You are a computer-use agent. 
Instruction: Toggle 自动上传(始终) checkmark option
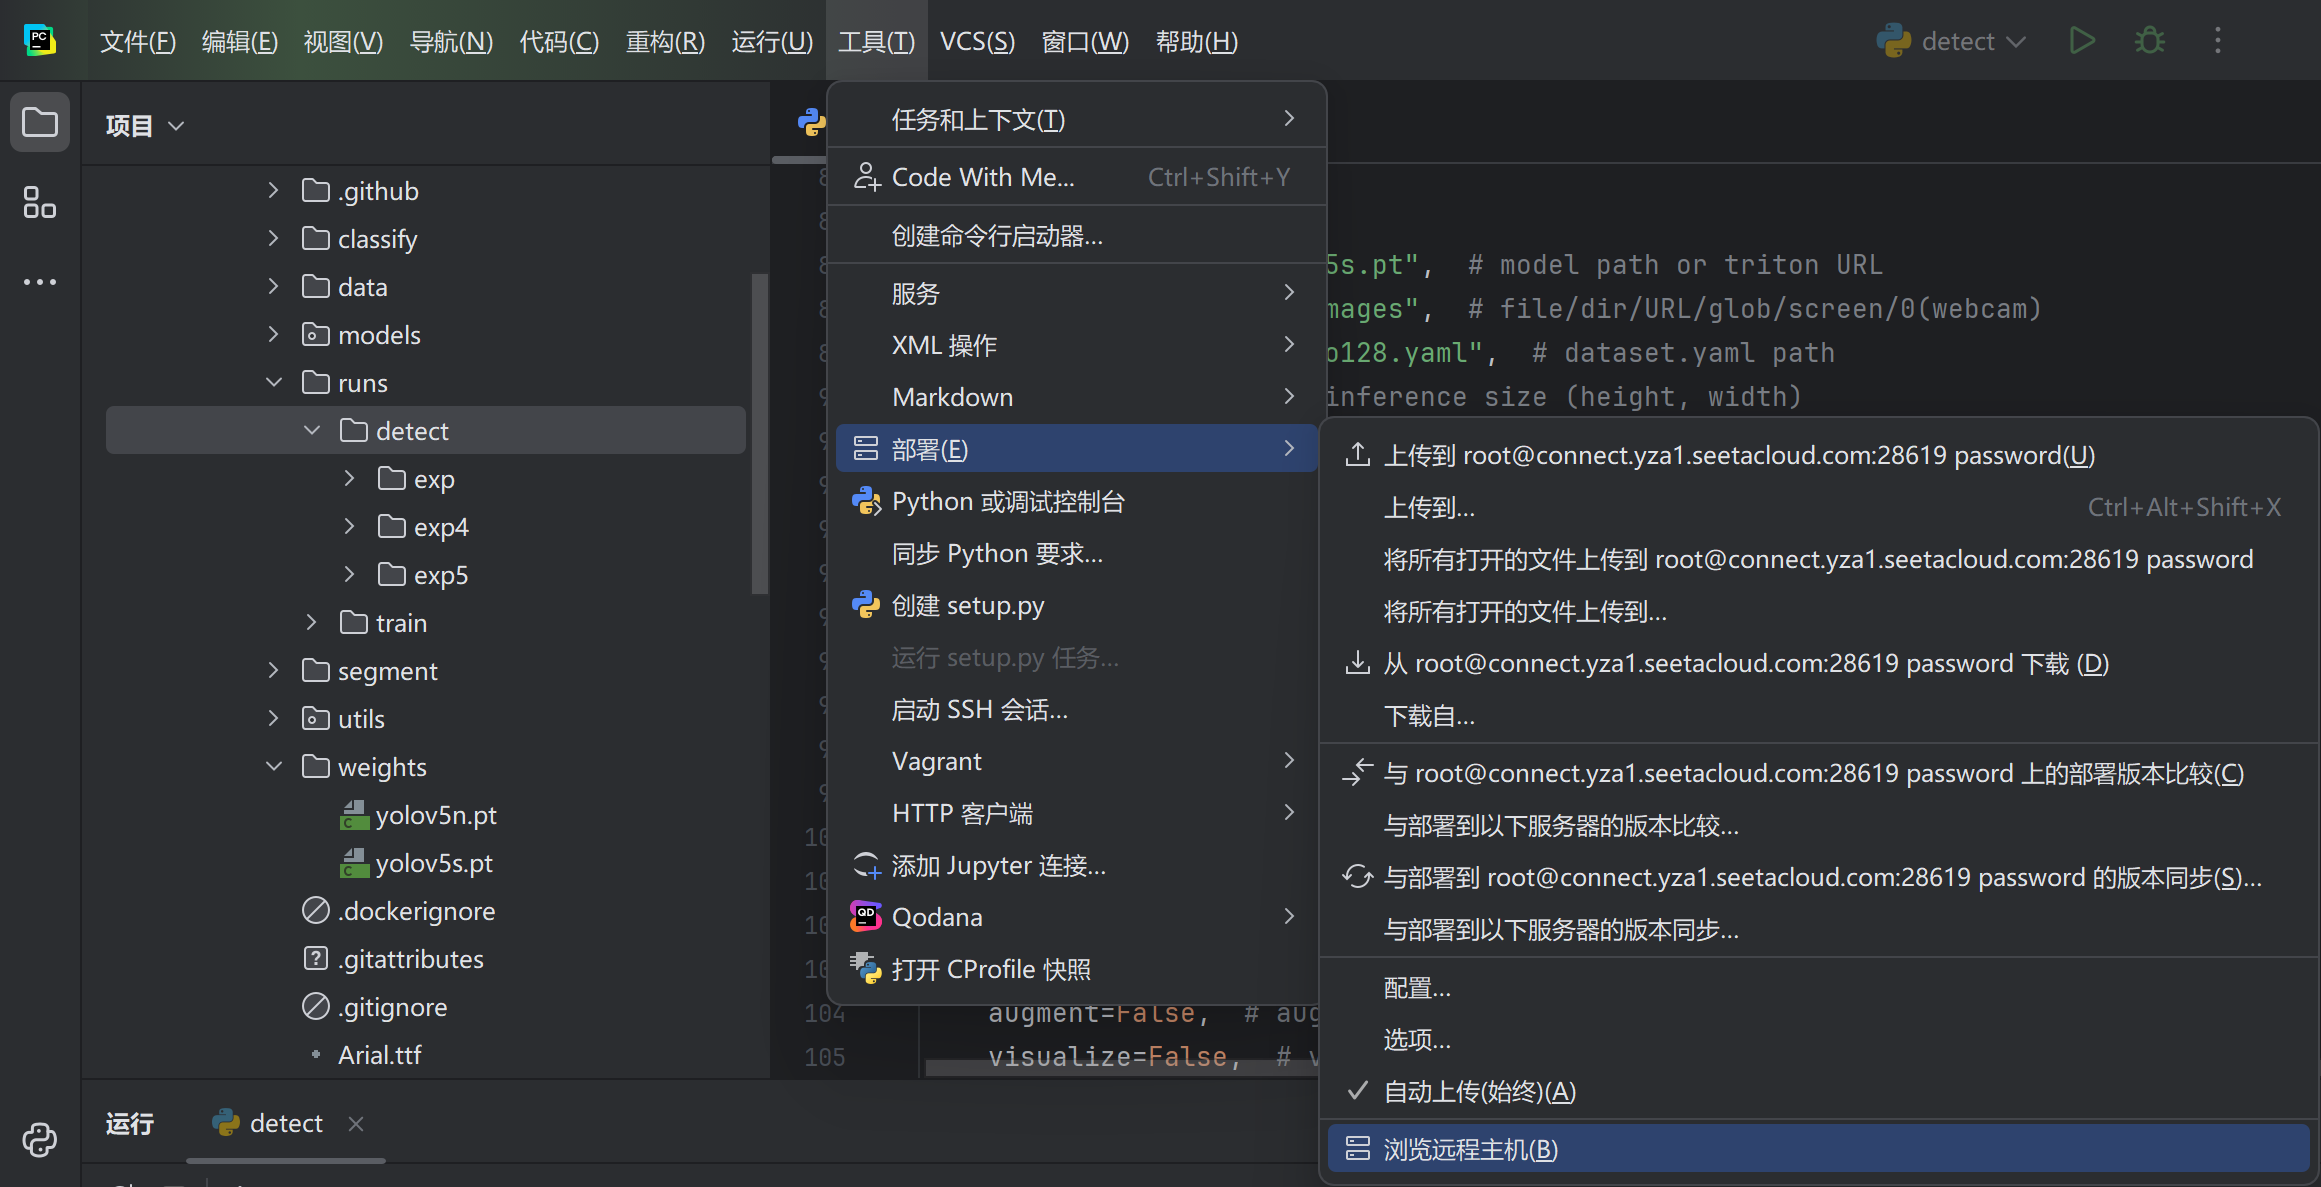pyautogui.click(x=1479, y=1092)
